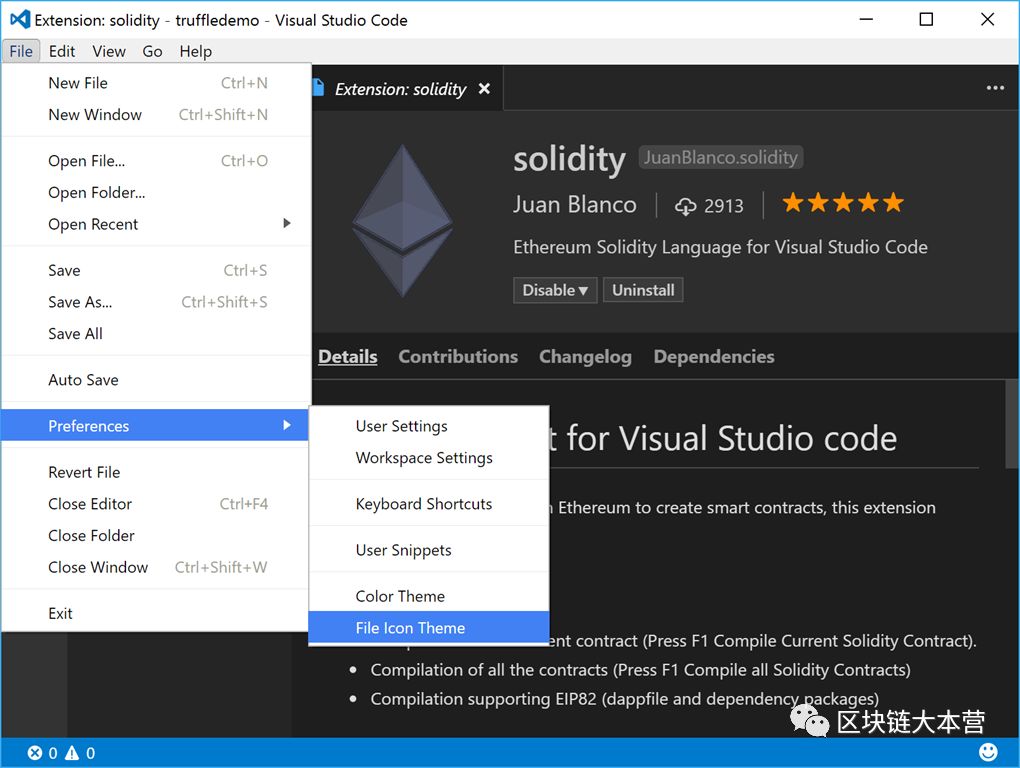Click the Juan Blanco publisher link

pos(574,205)
